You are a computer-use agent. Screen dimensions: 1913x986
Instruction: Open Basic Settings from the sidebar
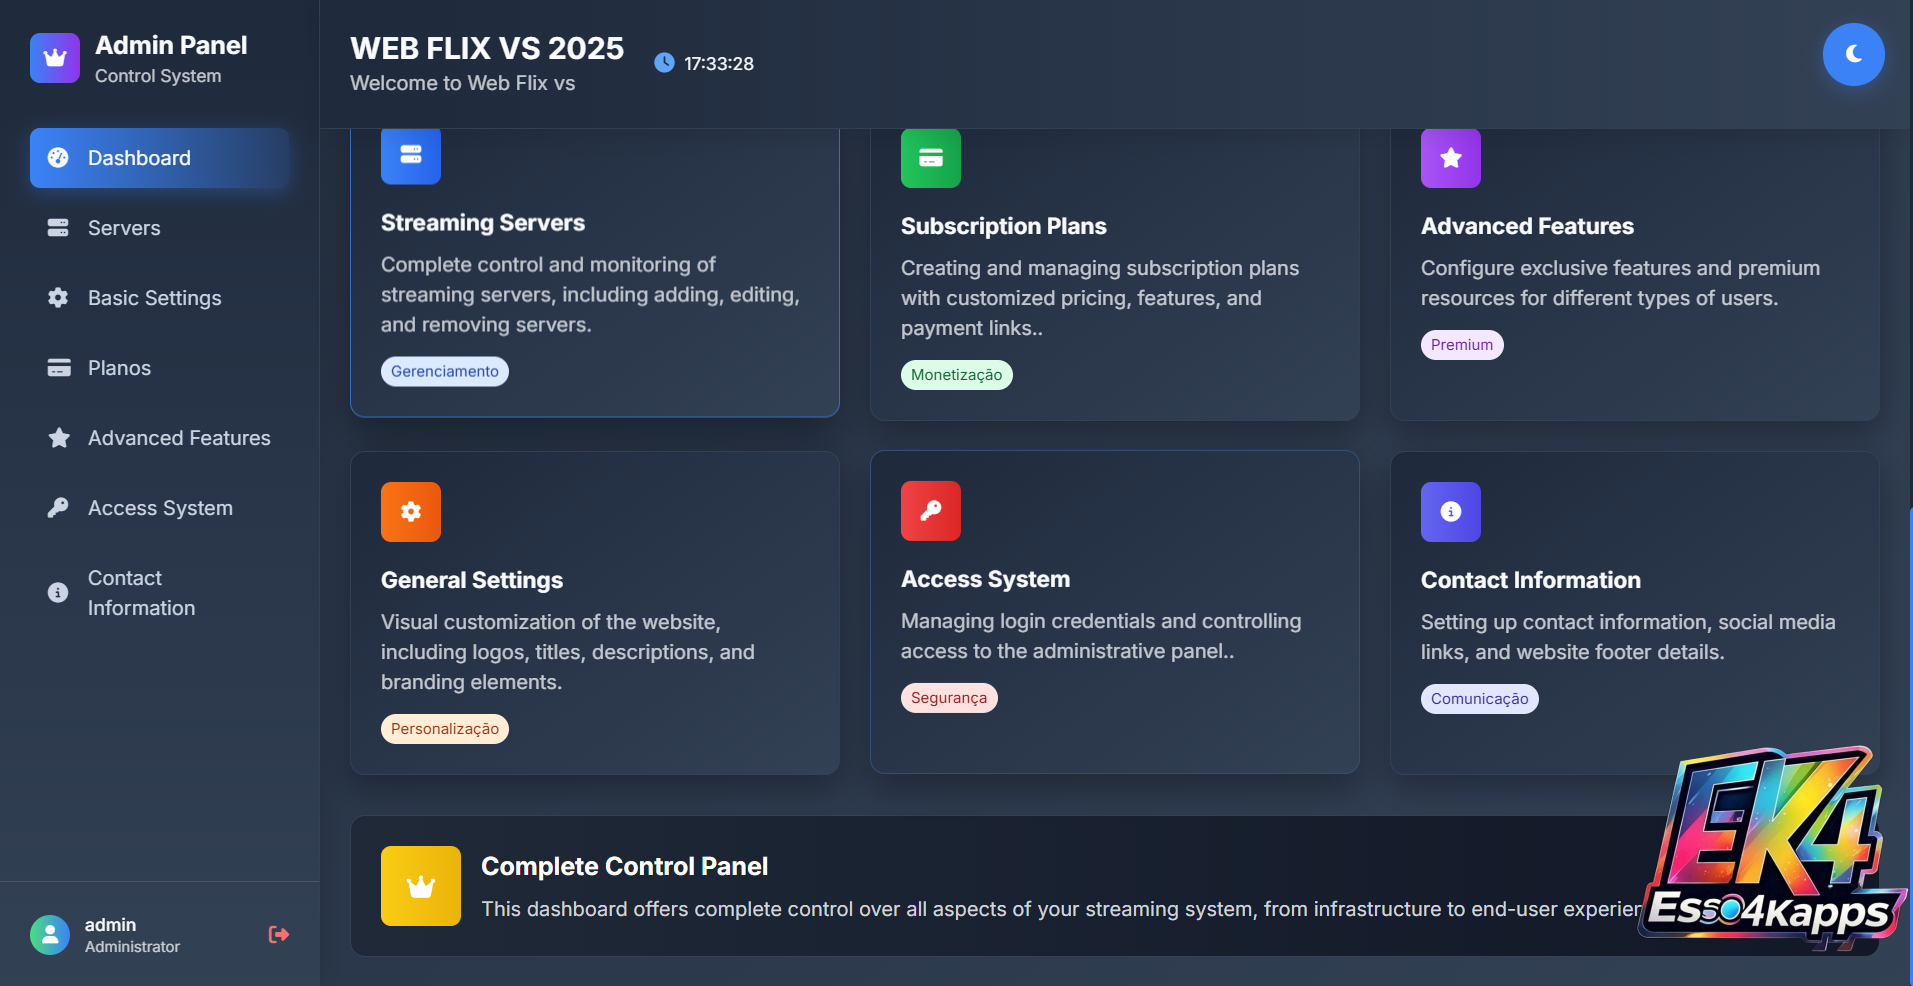pyautogui.click(x=154, y=298)
